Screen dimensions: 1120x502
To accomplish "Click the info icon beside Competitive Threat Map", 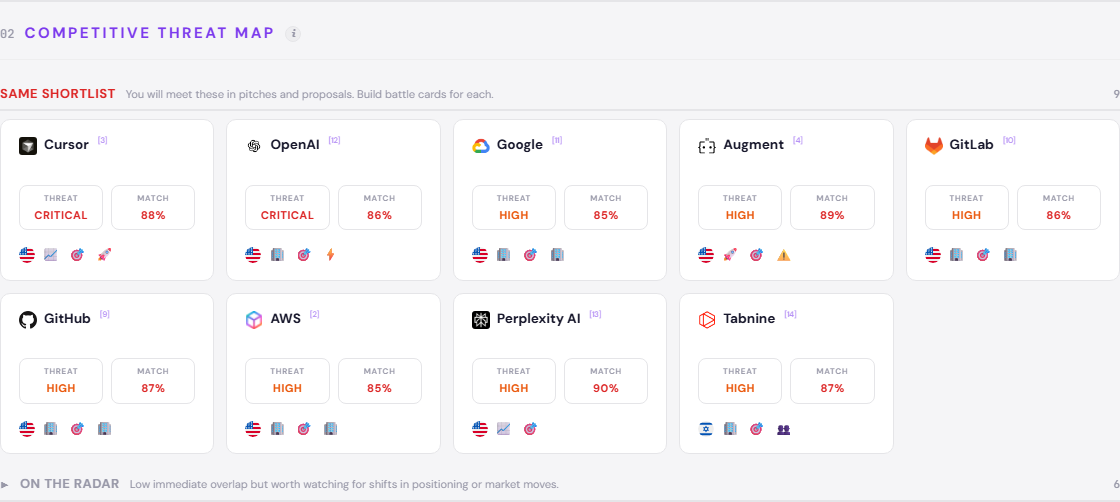I will (x=293, y=34).
